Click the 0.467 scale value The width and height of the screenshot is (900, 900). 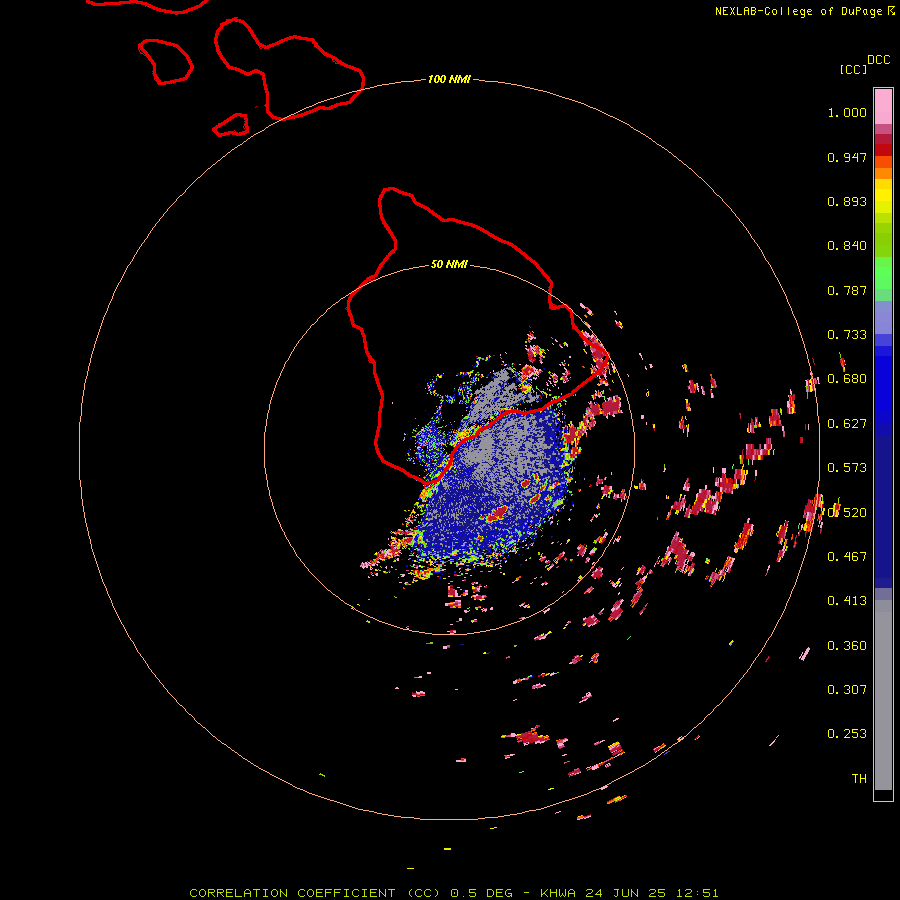pos(847,557)
